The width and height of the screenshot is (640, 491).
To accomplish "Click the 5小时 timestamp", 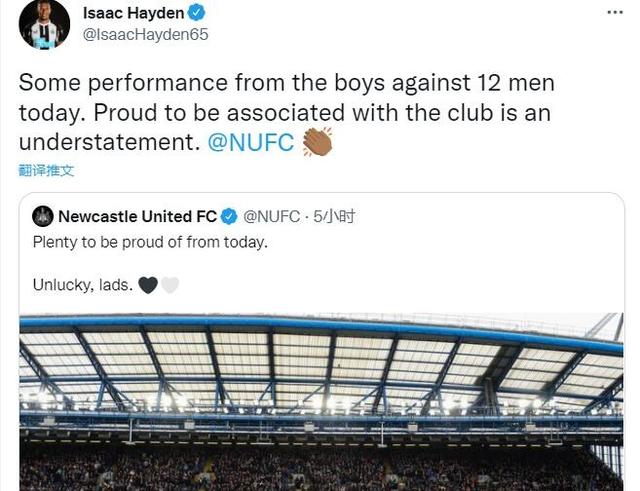I will 335,216.
